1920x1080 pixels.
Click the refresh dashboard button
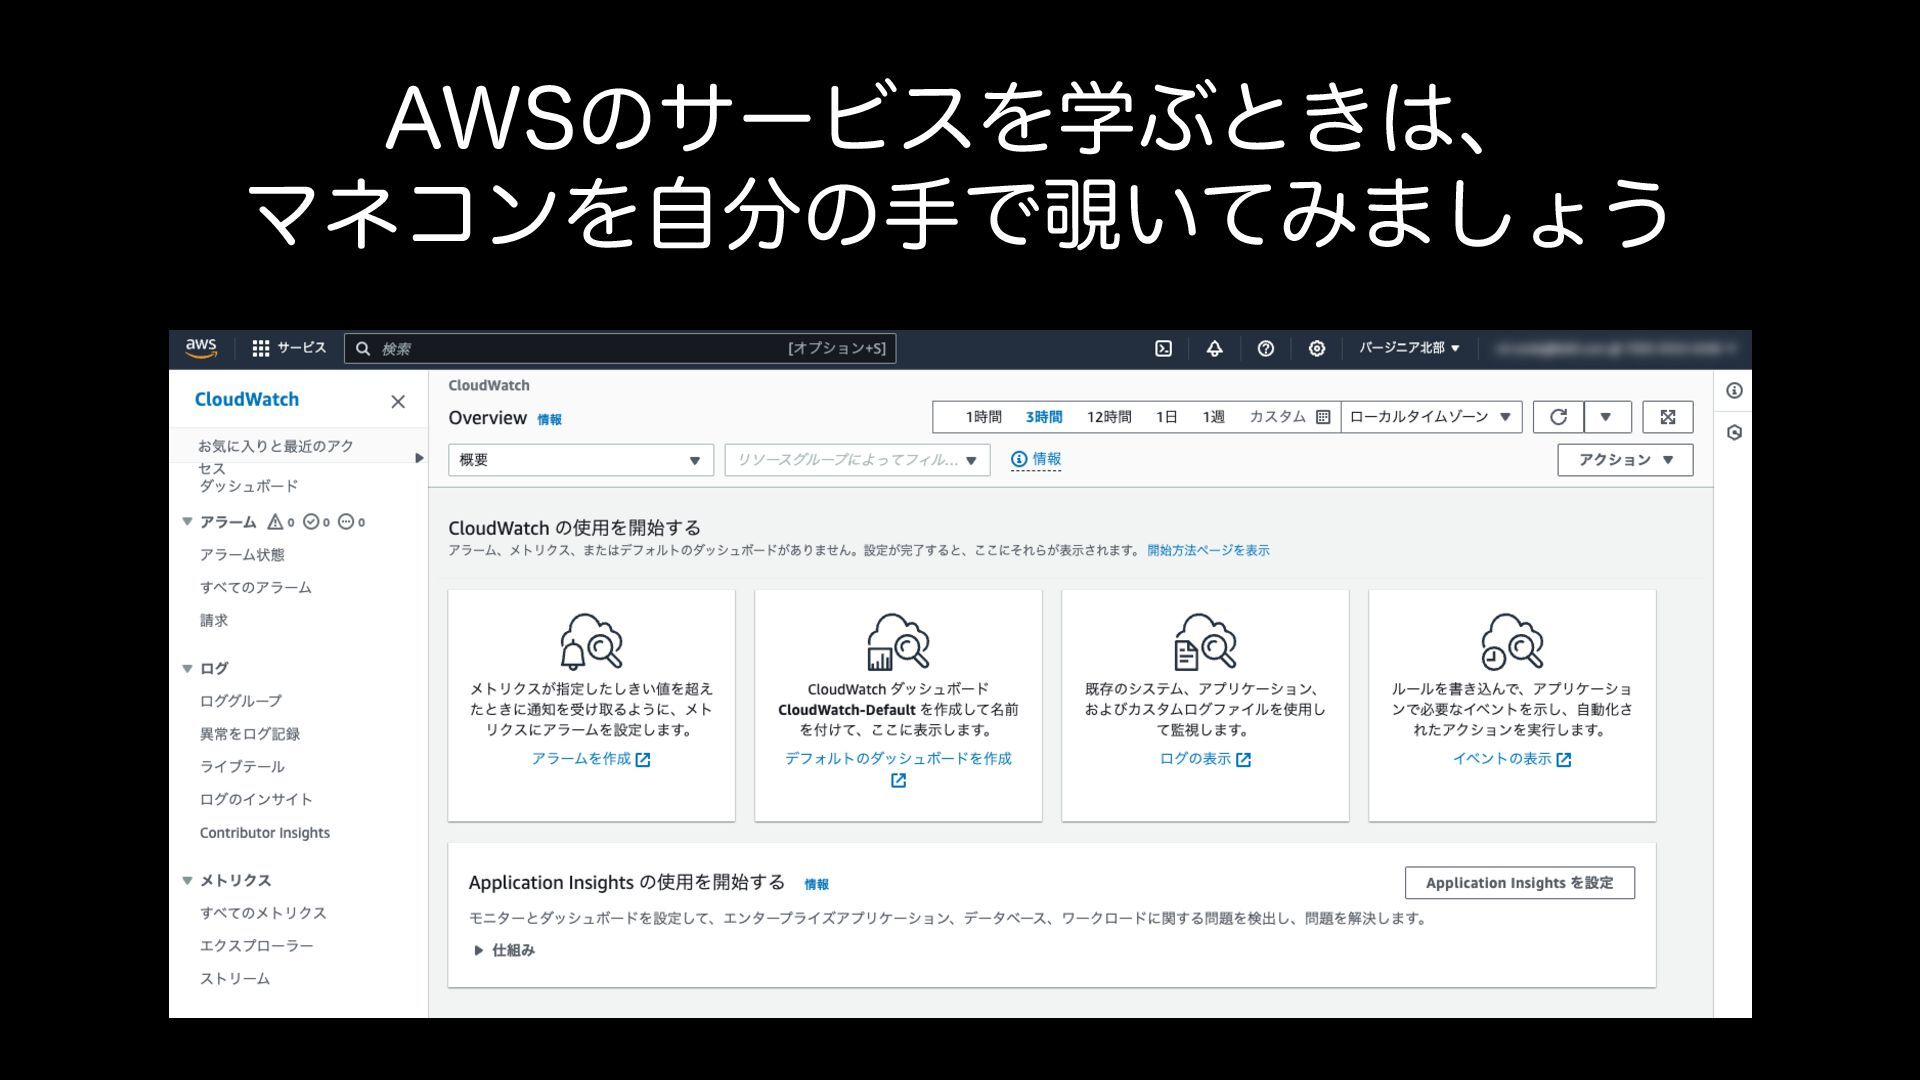click(1558, 417)
